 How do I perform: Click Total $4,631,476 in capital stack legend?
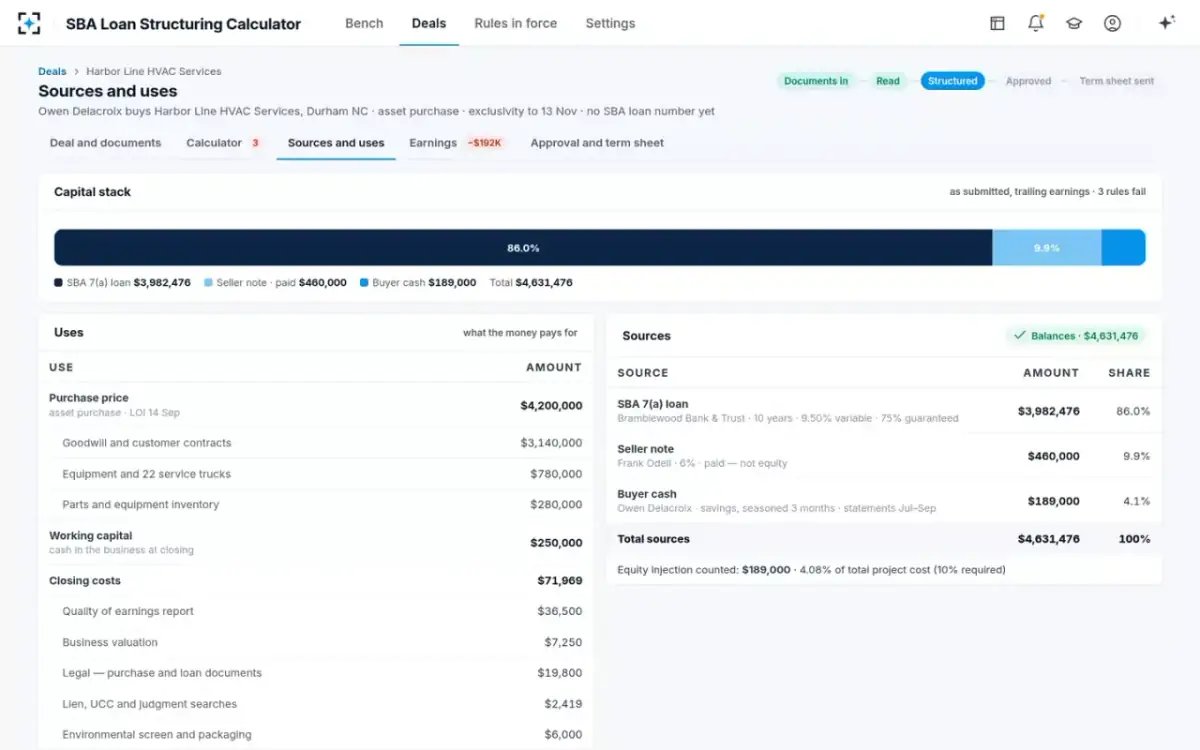(531, 283)
